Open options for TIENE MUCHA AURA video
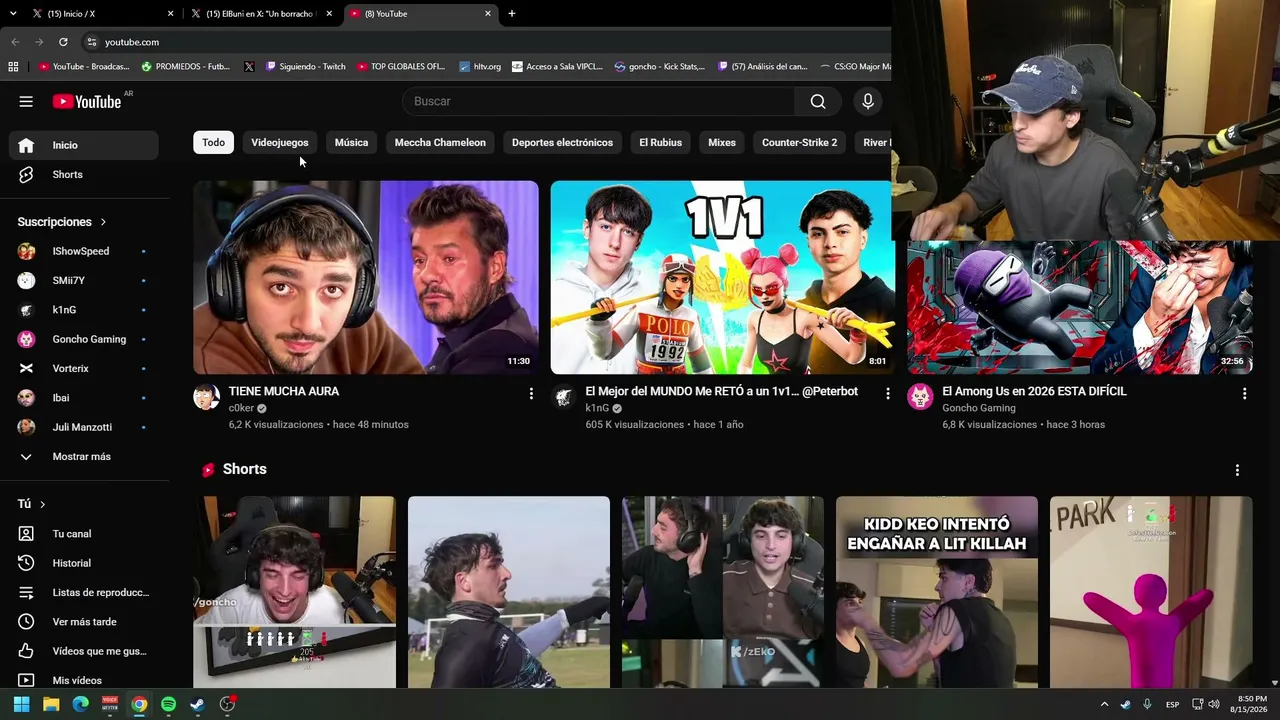The width and height of the screenshot is (1280, 720). coord(531,394)
